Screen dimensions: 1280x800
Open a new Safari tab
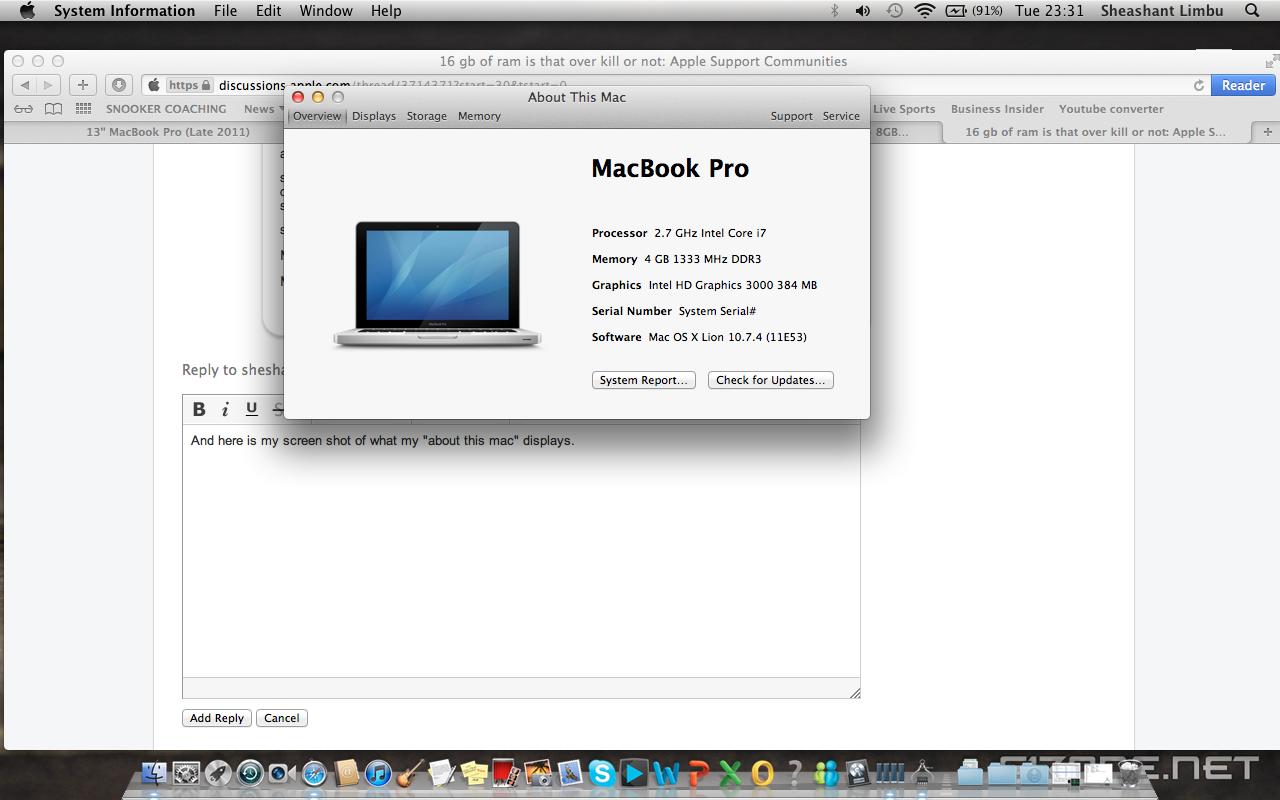(1268, 132)
